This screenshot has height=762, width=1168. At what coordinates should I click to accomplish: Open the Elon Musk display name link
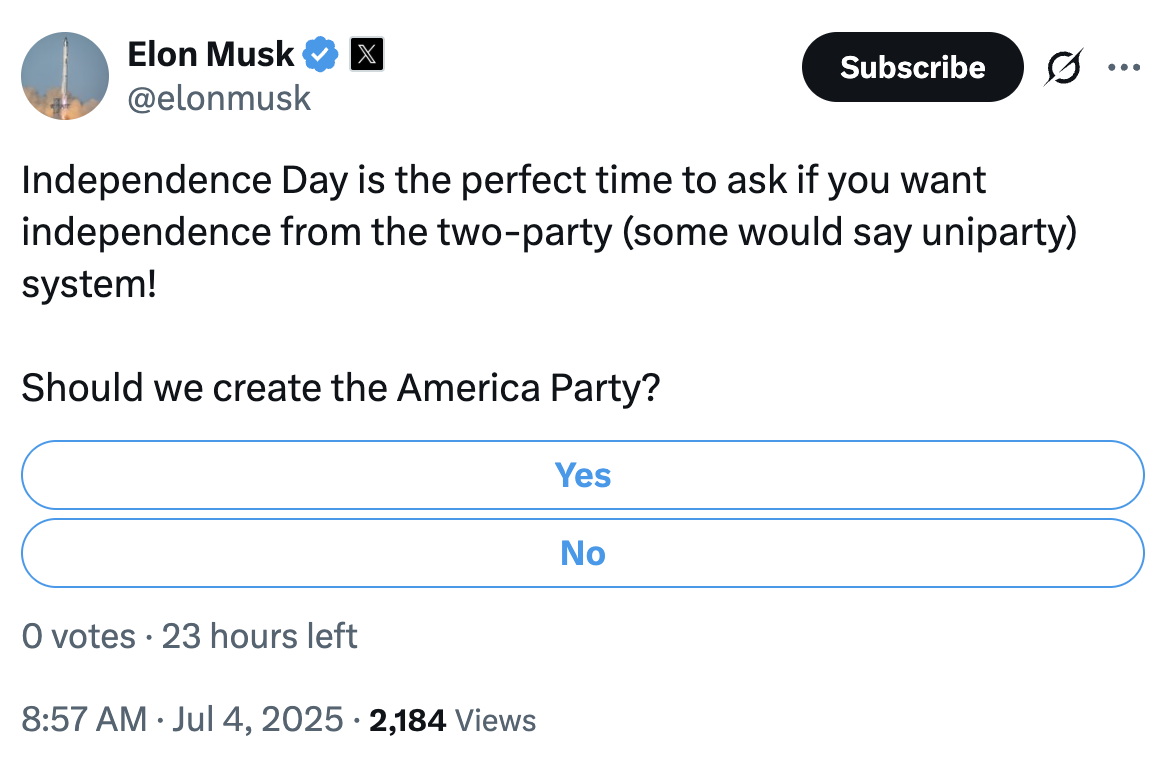[211, 54]
